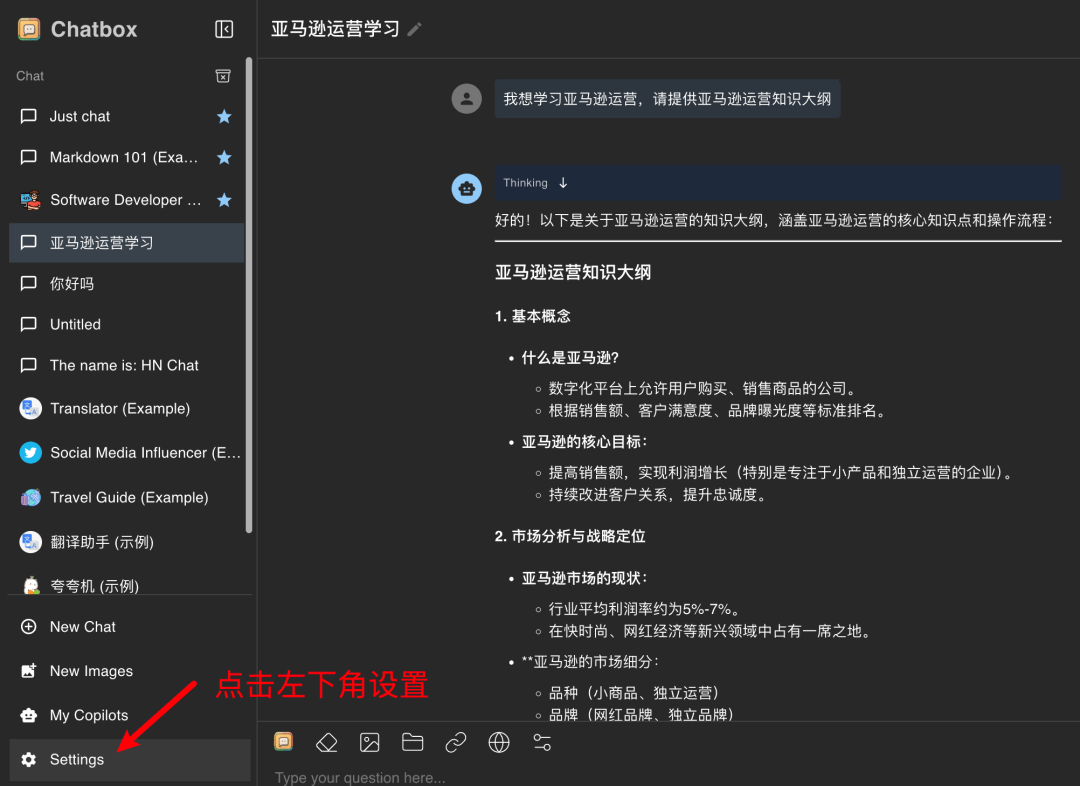
Task: Open Settings in the sidebar
Action: tap(129, 759)
